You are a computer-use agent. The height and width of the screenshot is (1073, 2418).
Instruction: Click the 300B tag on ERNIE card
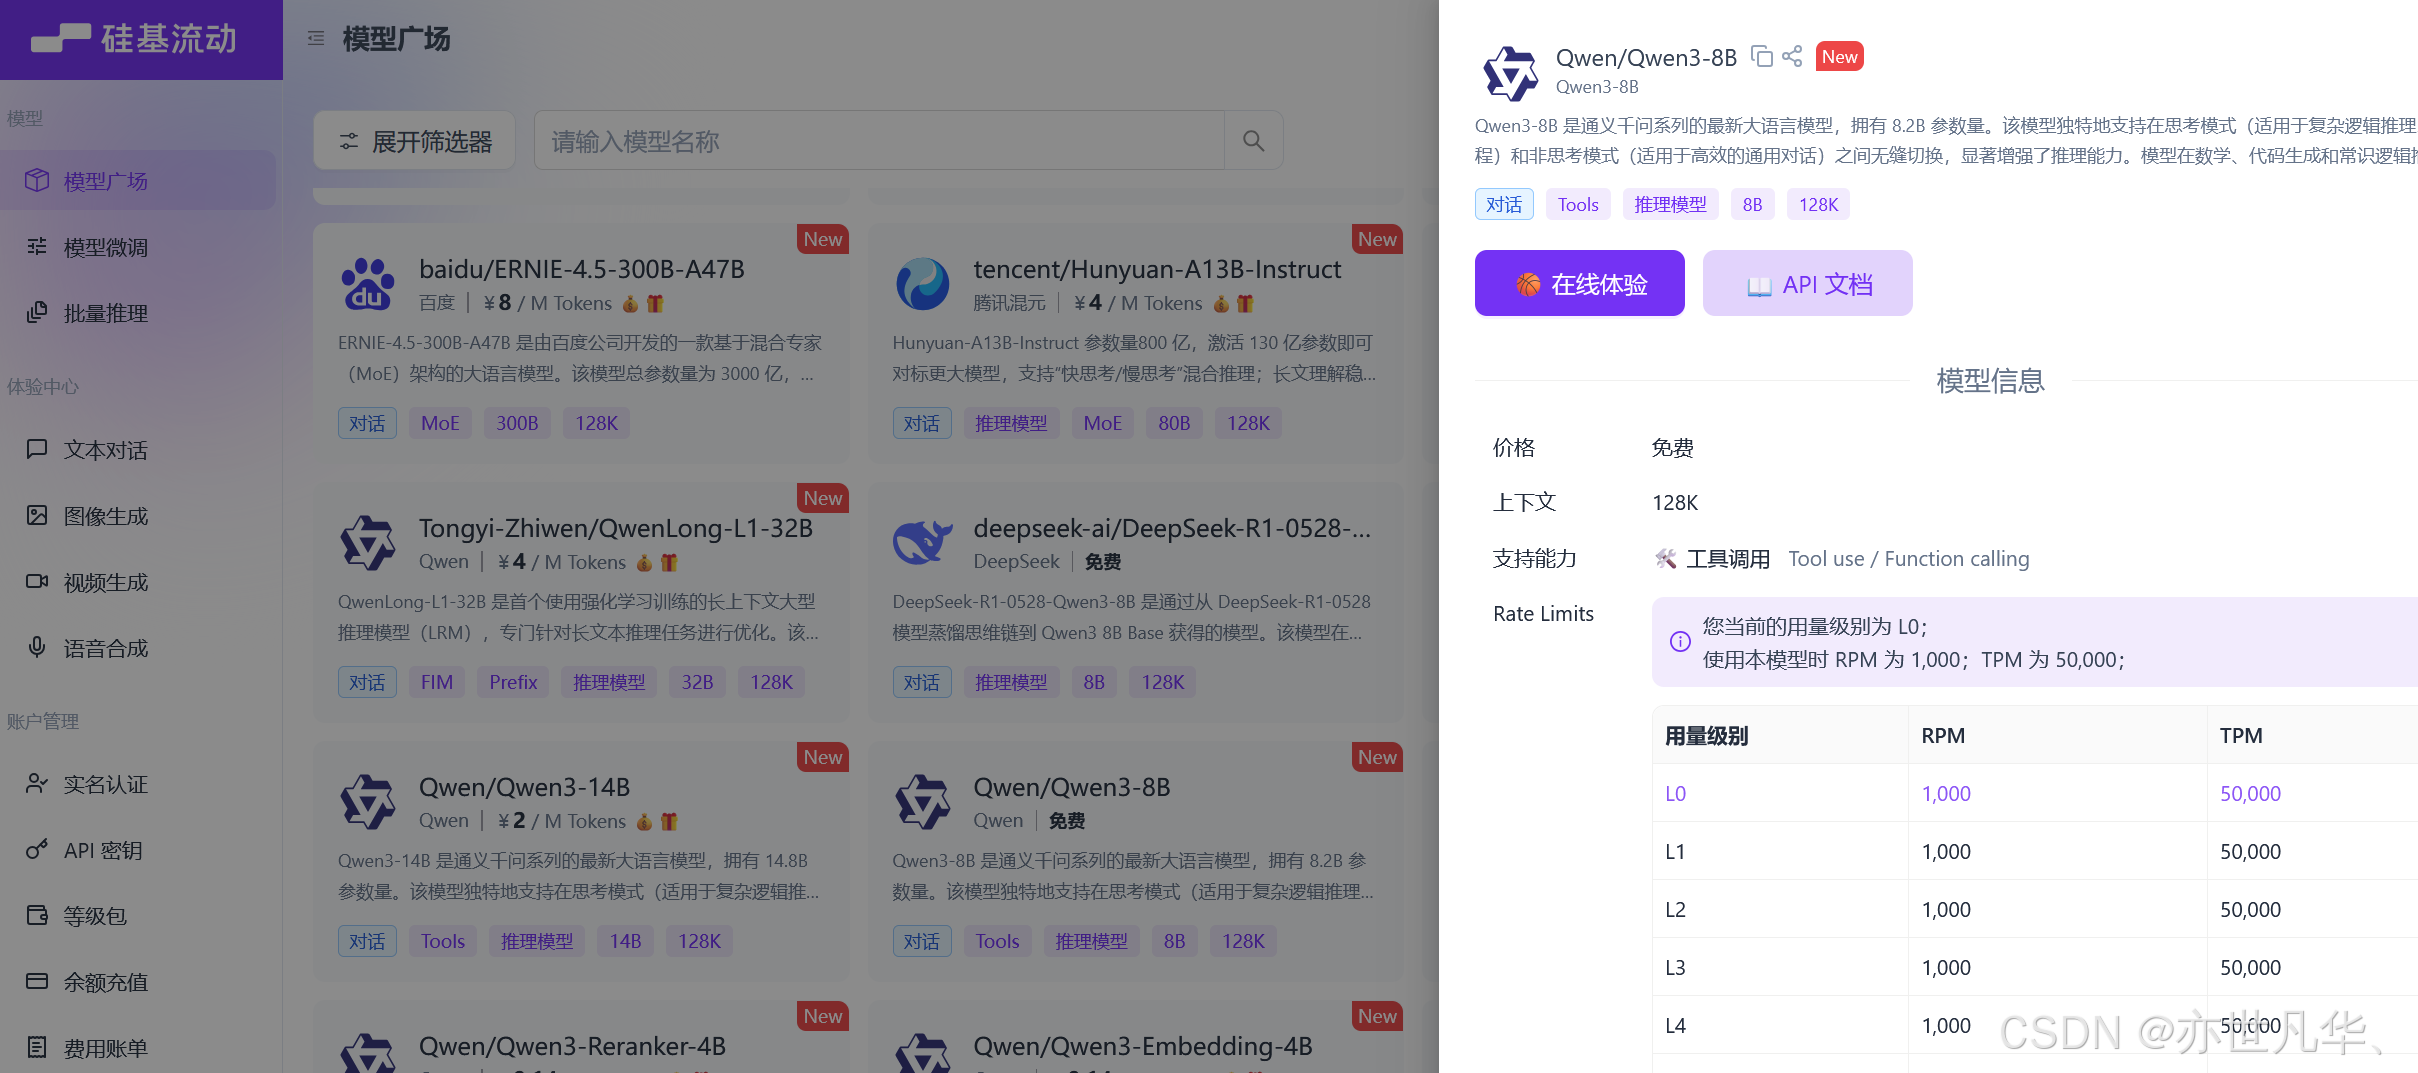[517, 423]
